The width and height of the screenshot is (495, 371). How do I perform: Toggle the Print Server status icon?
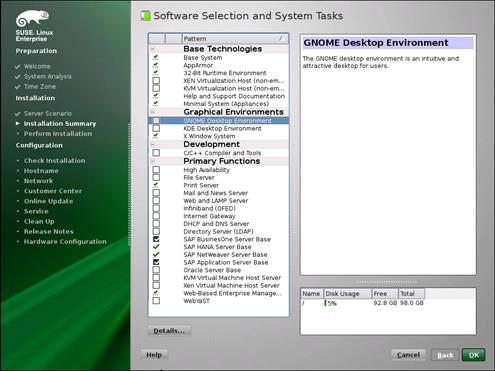coord(156,185)
